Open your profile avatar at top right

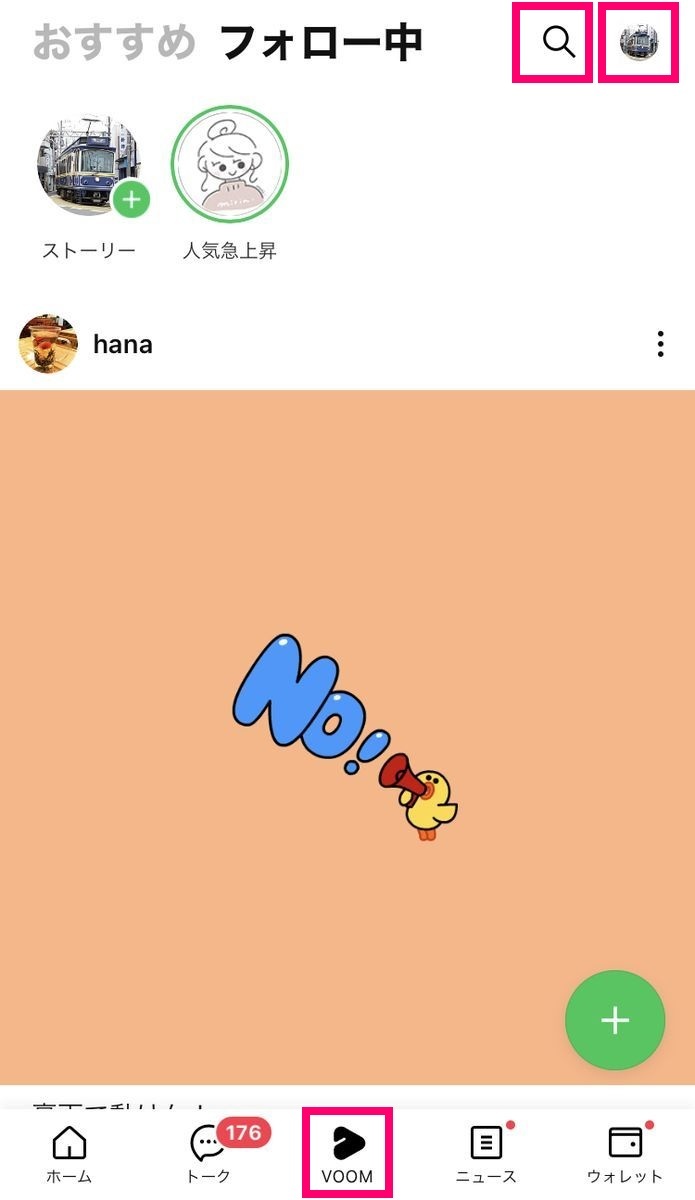coord(638,42)
